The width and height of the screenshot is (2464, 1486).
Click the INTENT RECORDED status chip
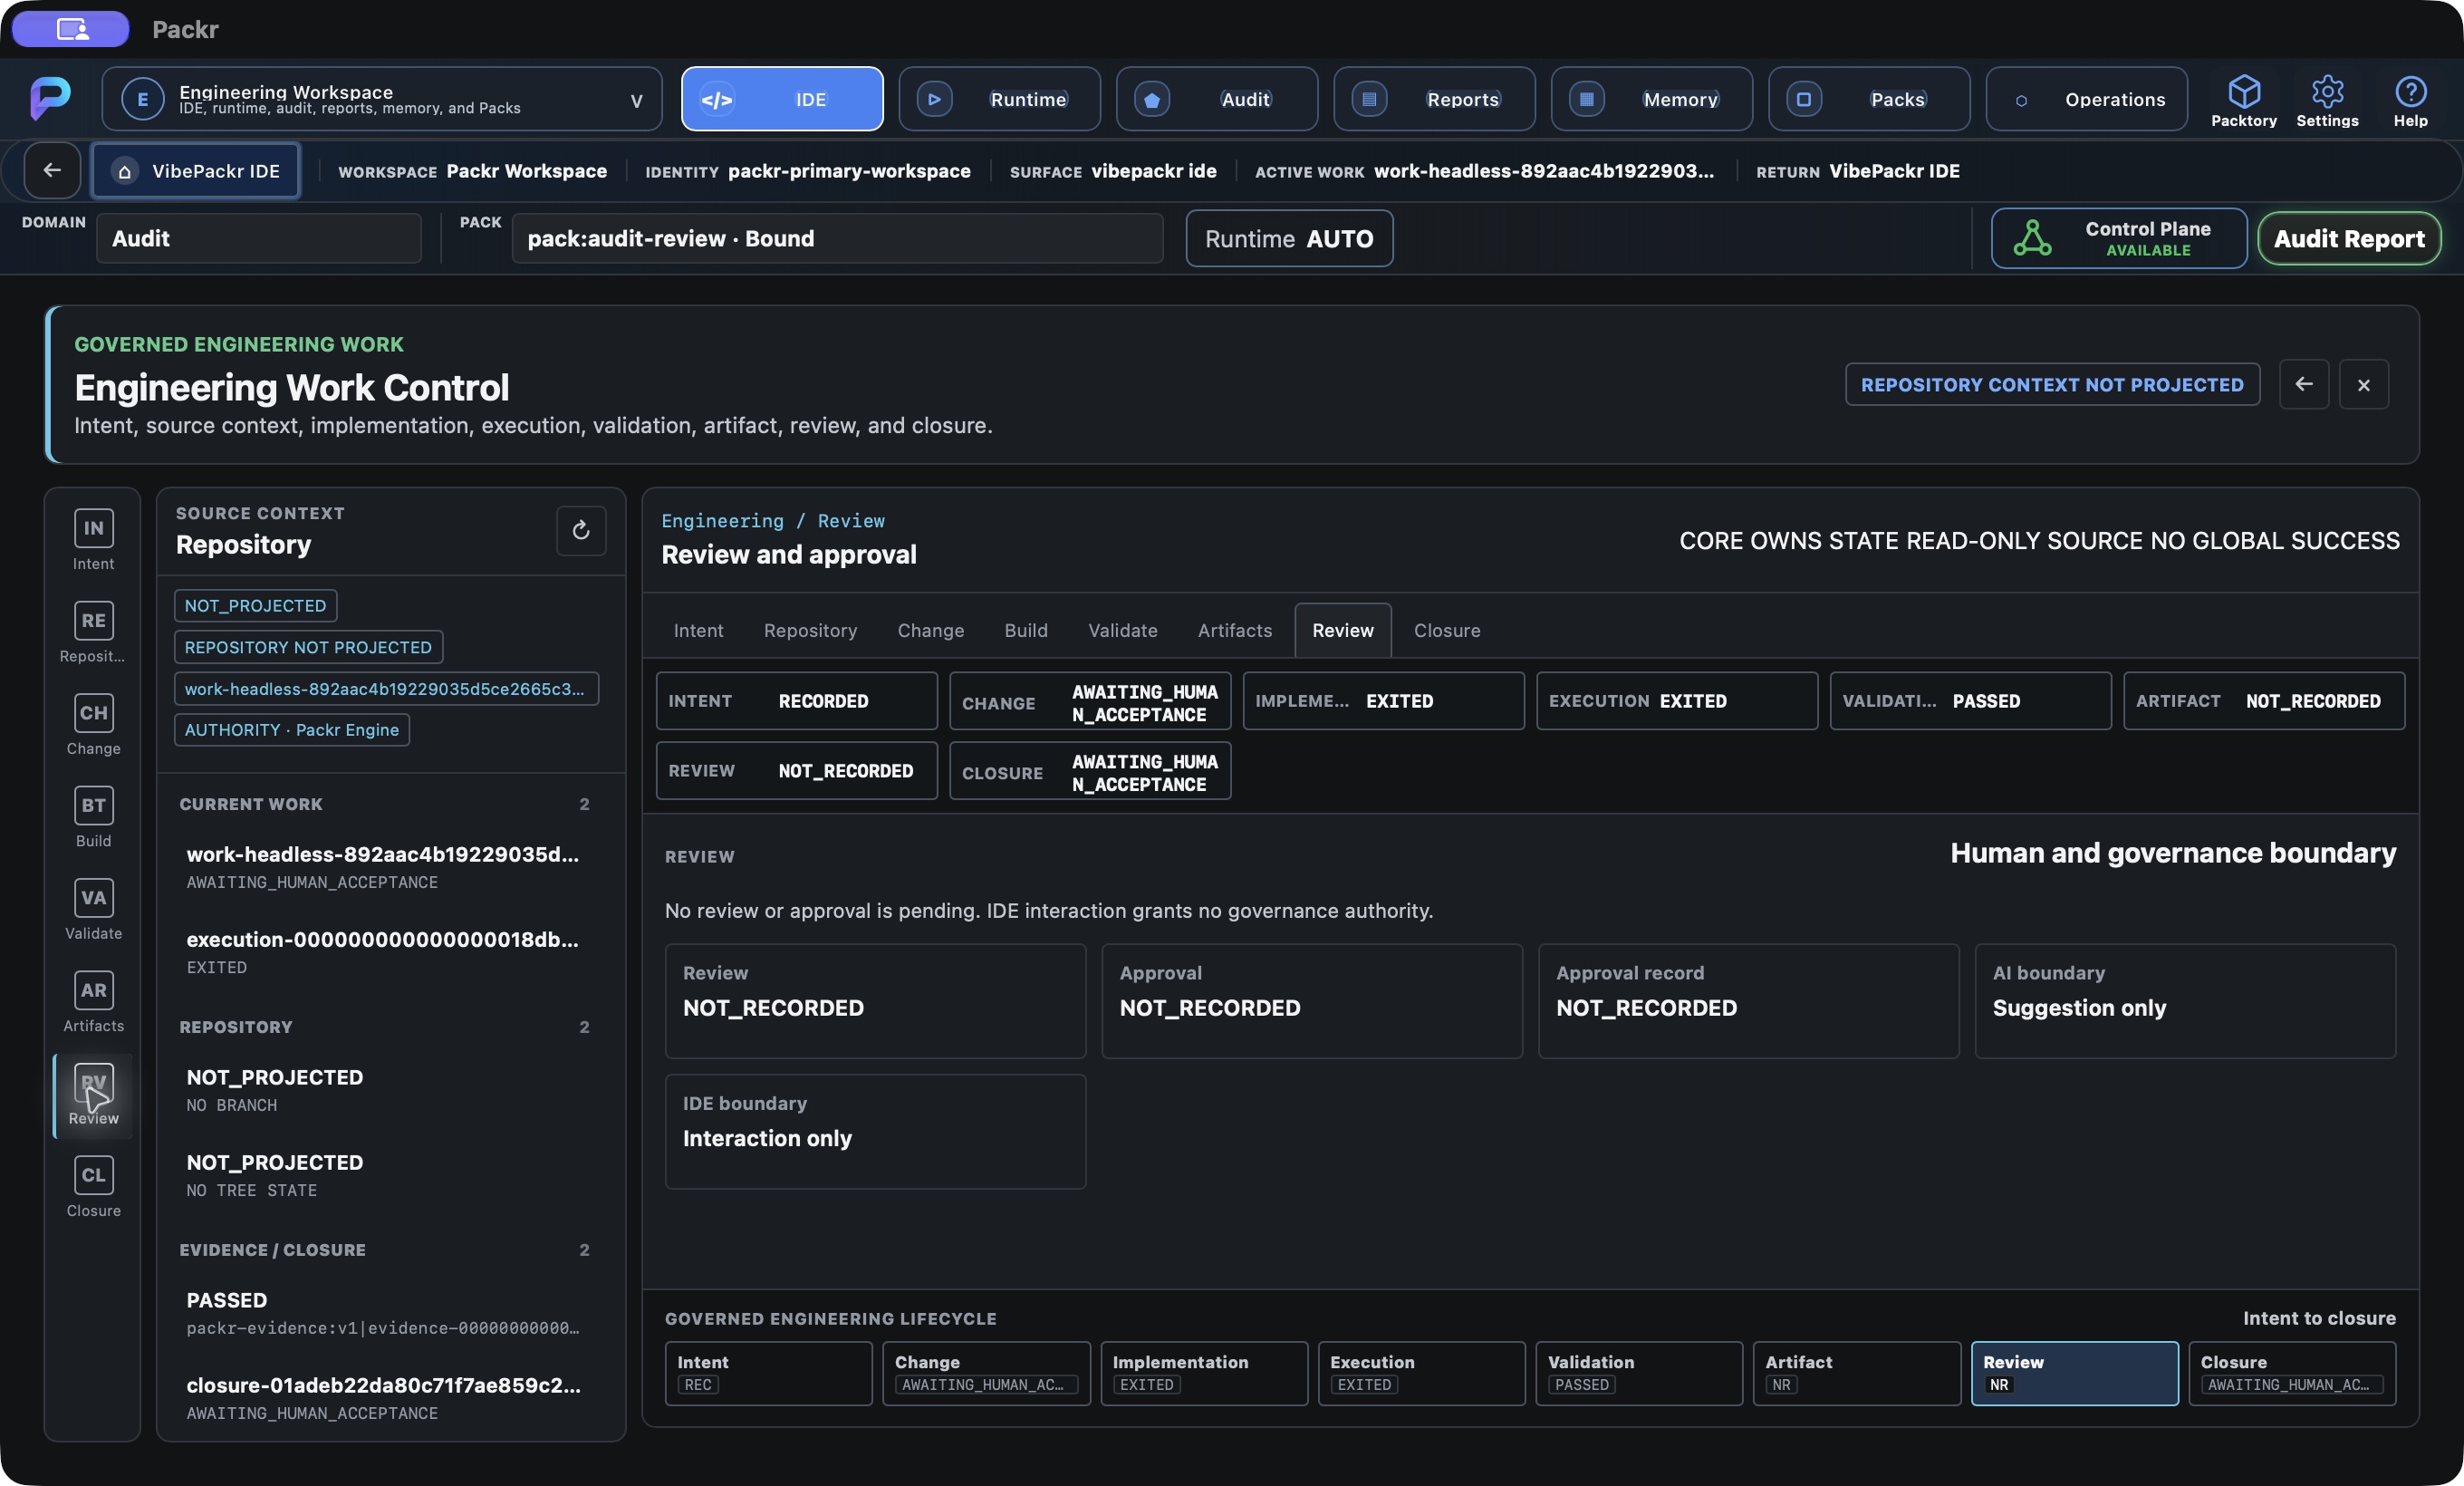[796, 701]
